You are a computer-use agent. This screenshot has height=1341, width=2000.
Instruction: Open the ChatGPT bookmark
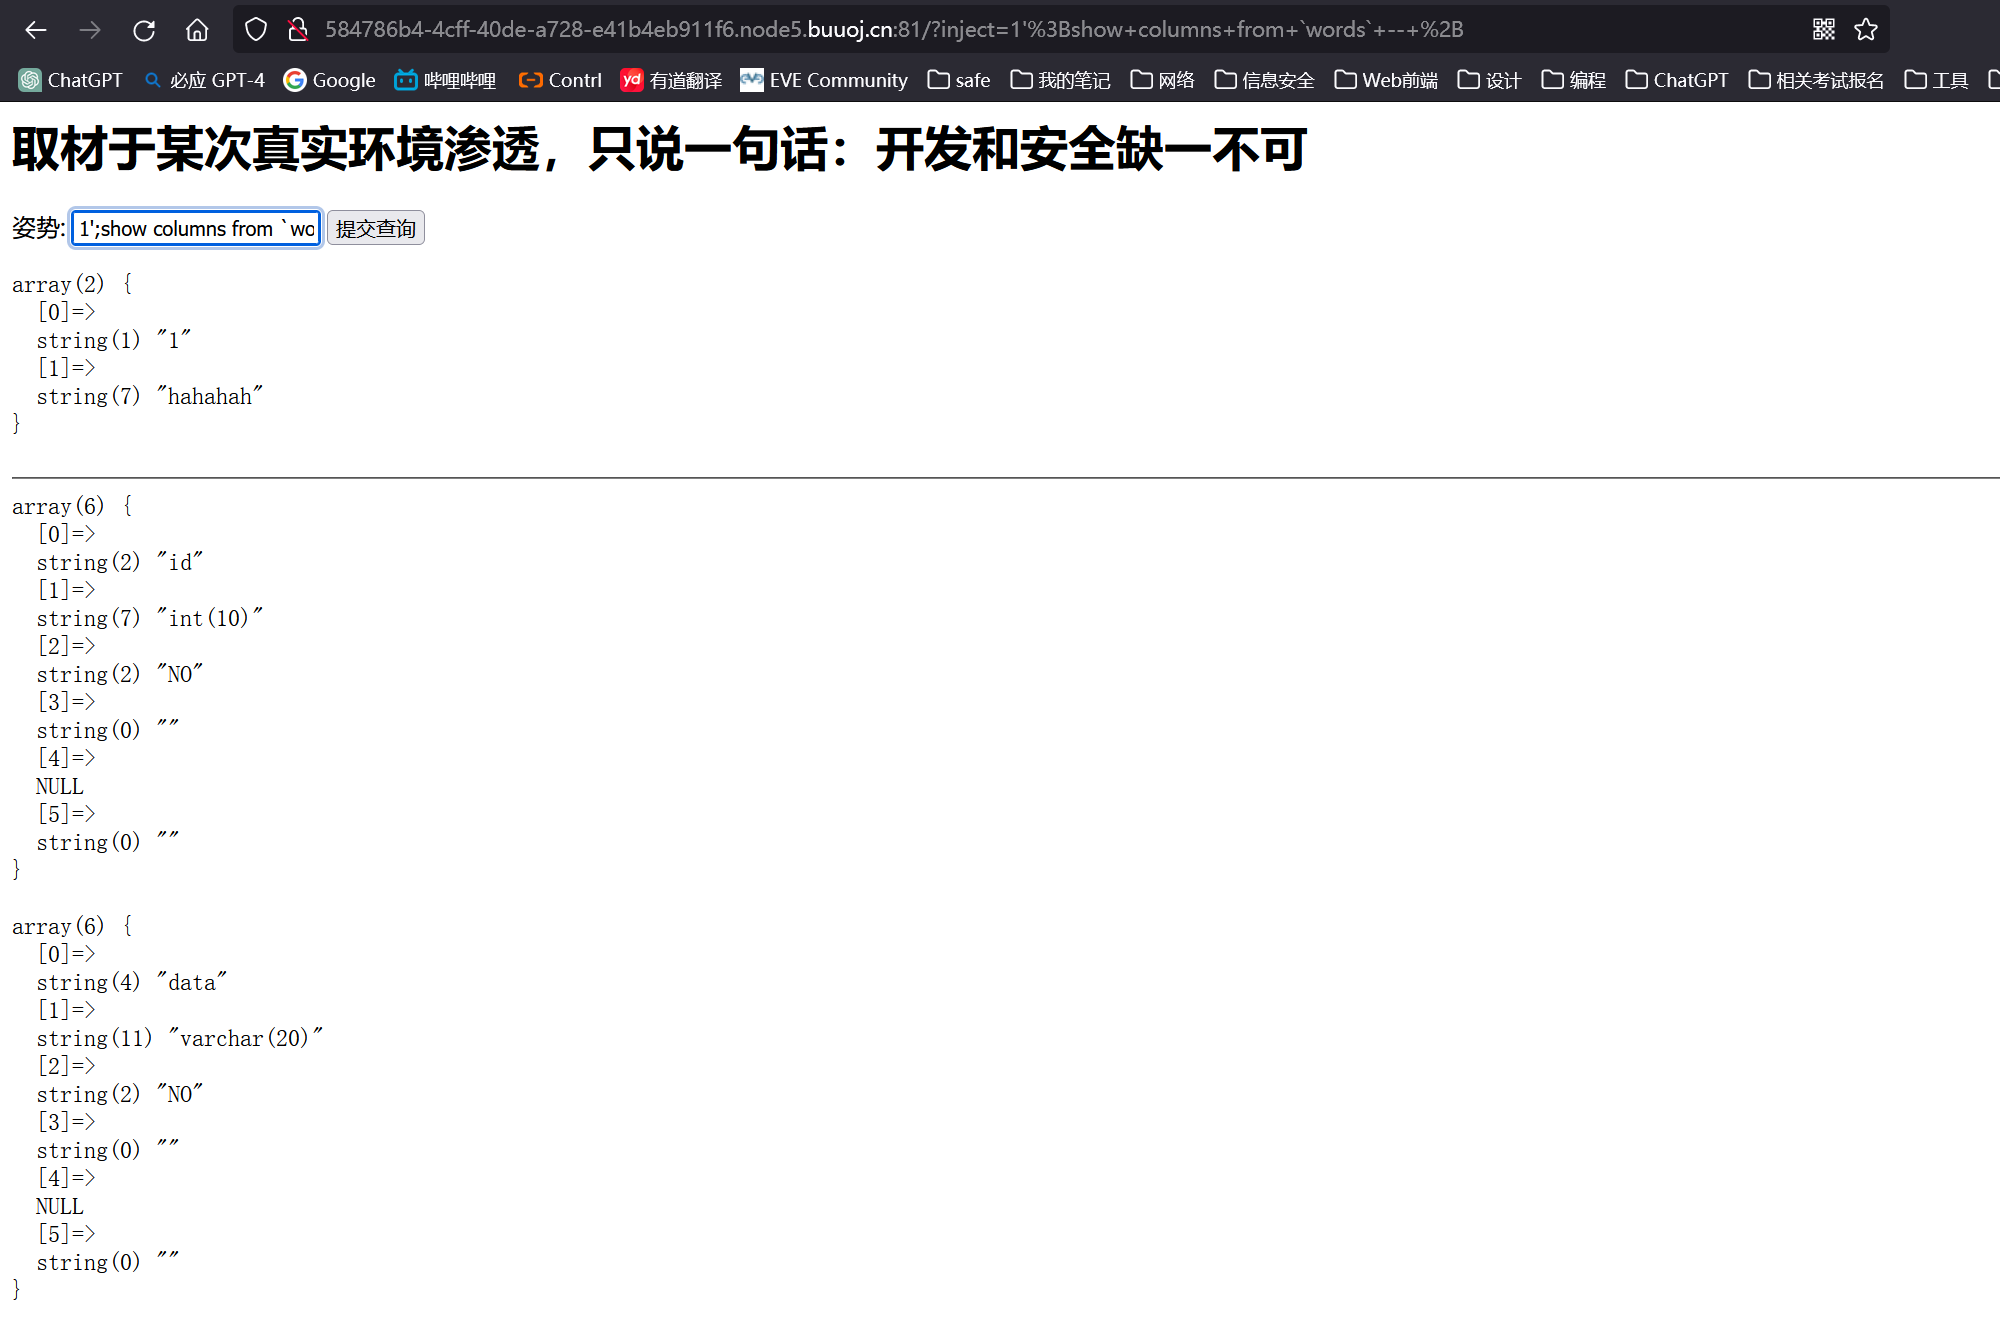click(71, 80)
